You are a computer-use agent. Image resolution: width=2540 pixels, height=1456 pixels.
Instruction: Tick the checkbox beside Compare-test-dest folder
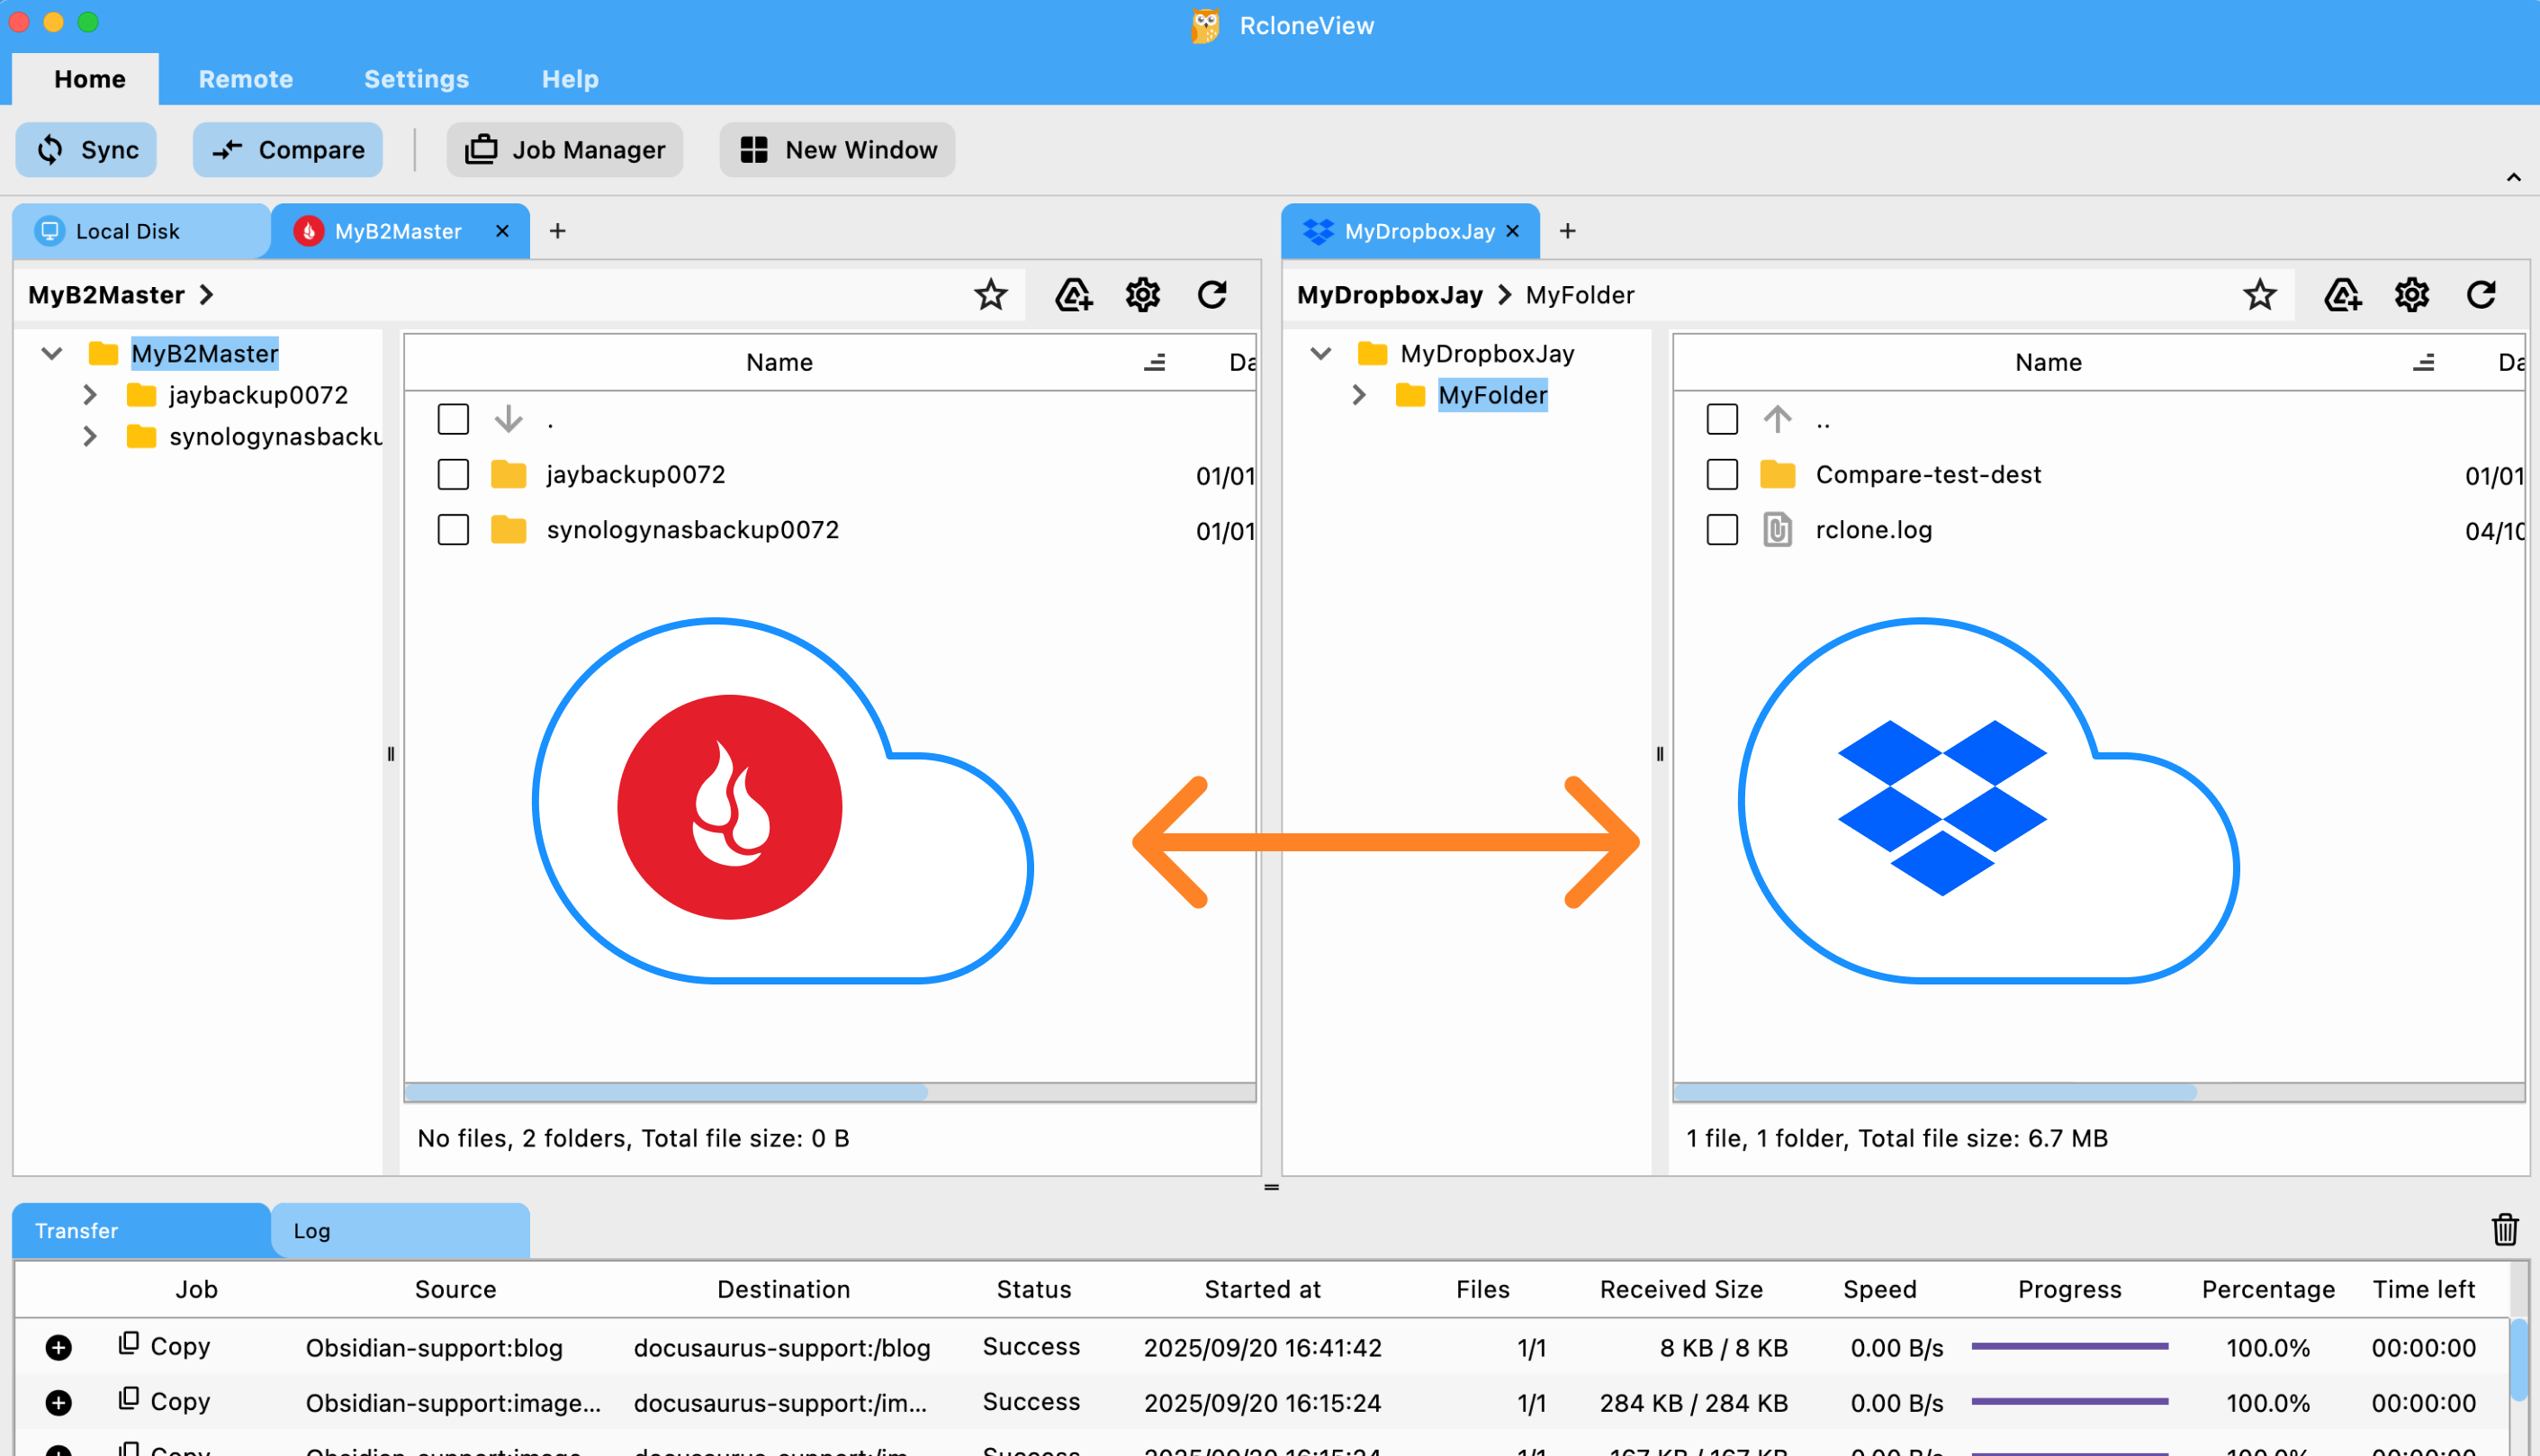1722,474
